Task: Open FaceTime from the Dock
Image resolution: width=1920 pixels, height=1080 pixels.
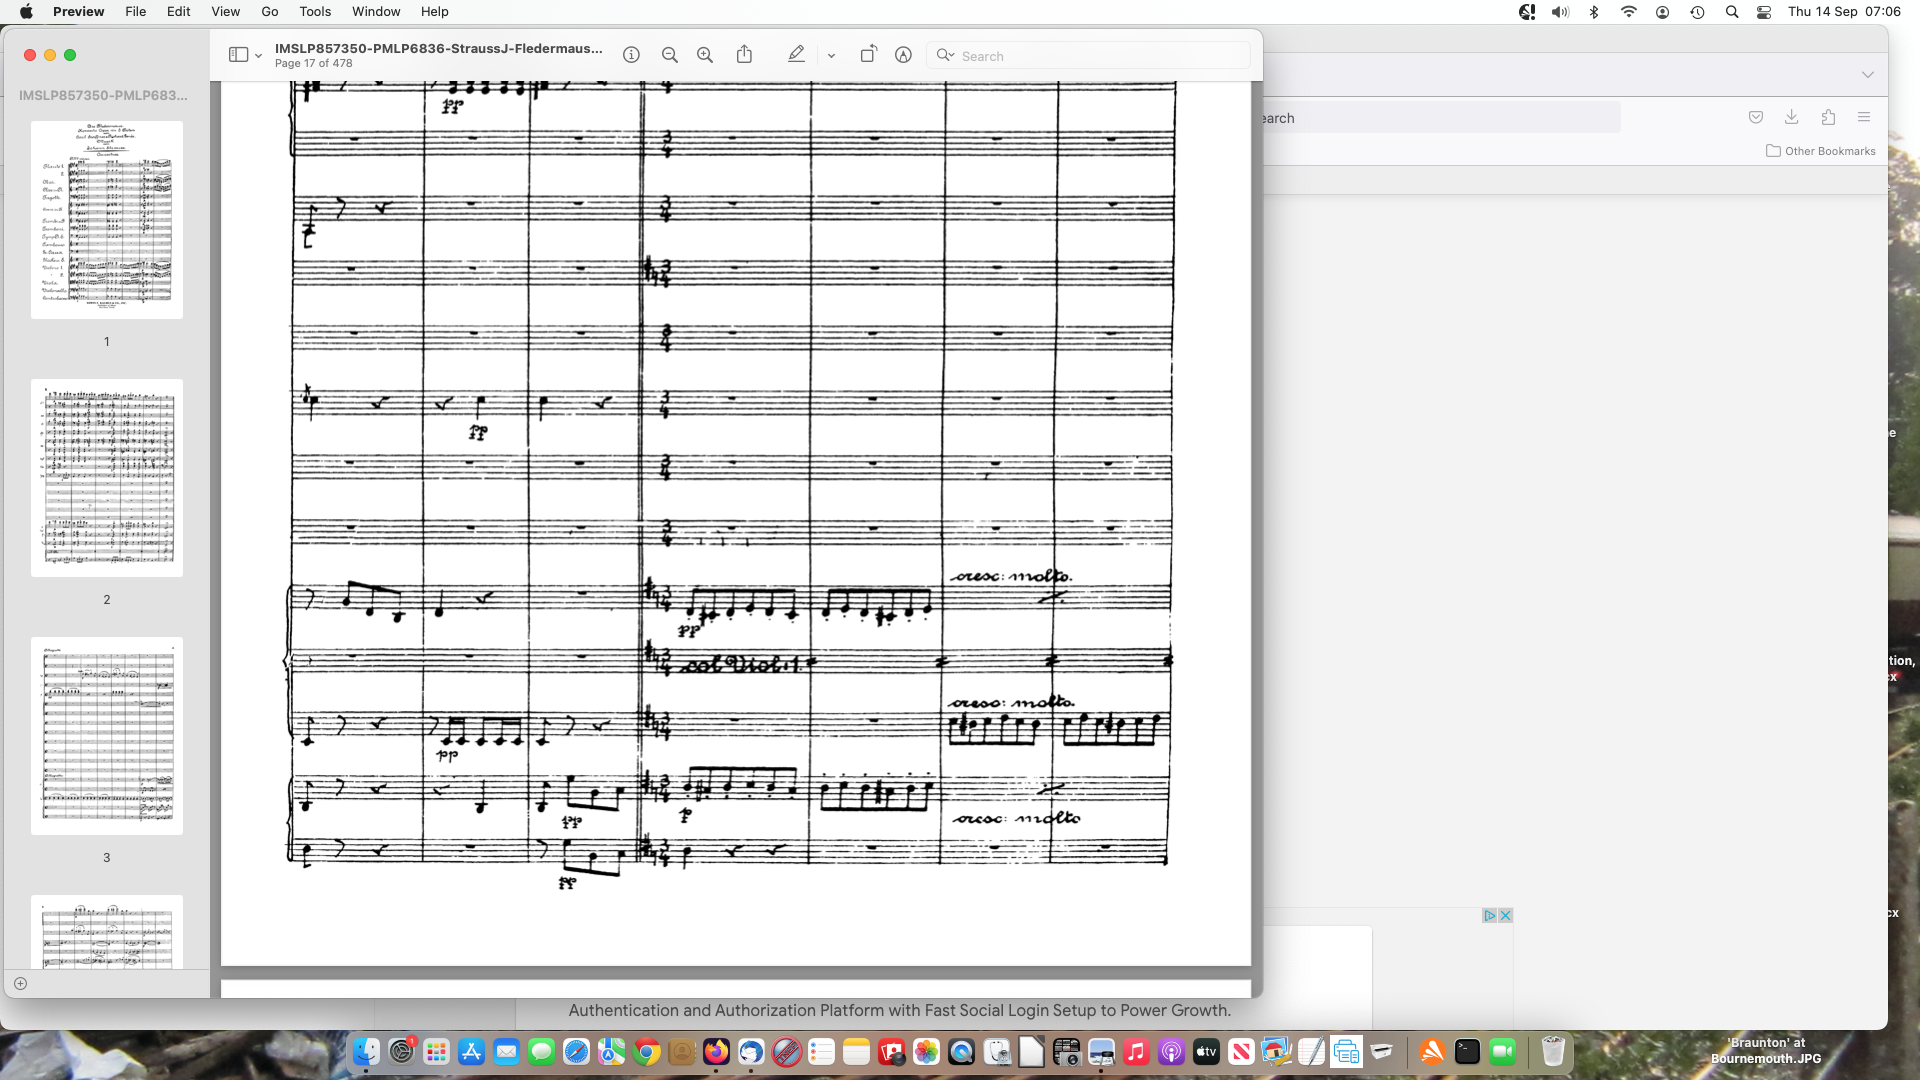Action: tap(1502, 1052)
